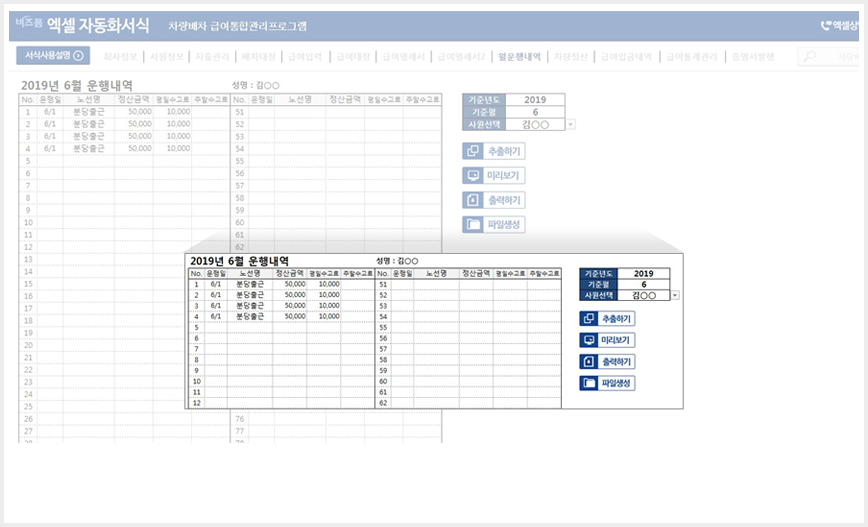Click row number 12 in enlarged callout

(197, 403)
